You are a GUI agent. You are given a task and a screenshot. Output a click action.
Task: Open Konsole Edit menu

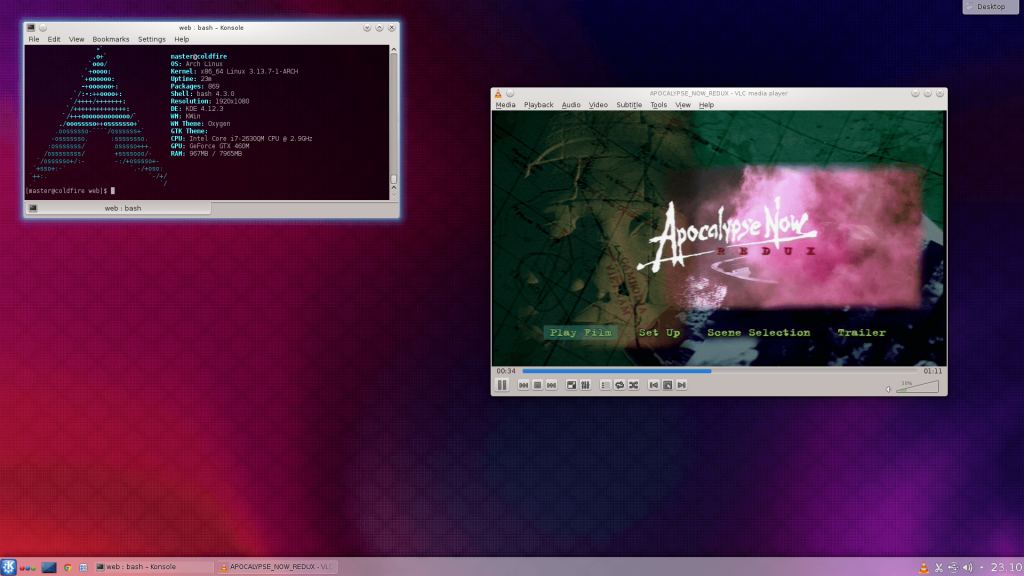click(54, 39)
